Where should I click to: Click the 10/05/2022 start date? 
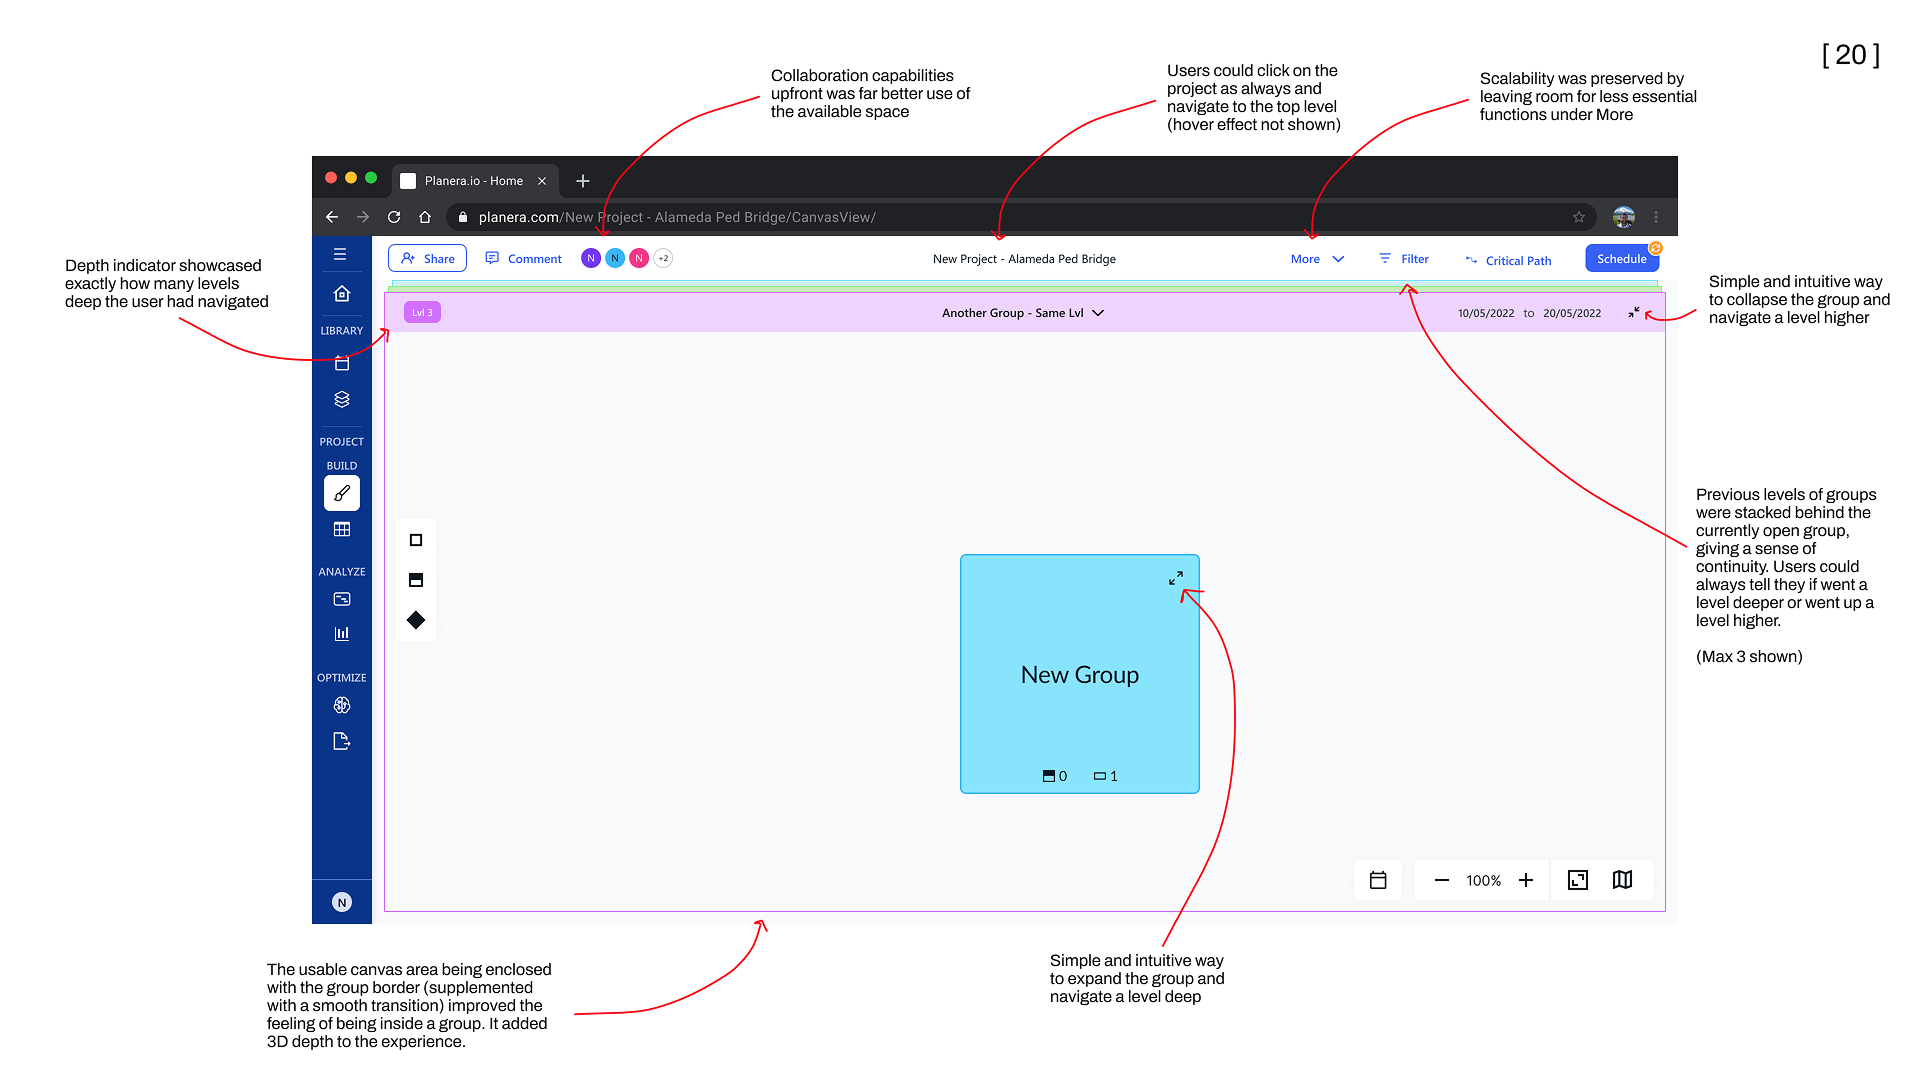tap(1486, 313)
